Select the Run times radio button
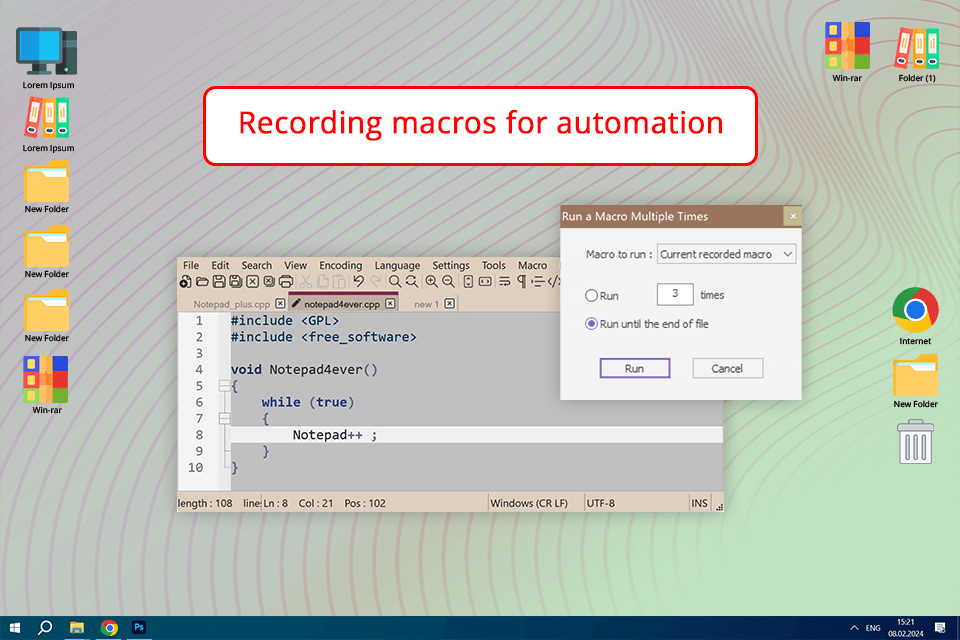Screen dimensions: 960x640 pos(591,296)
